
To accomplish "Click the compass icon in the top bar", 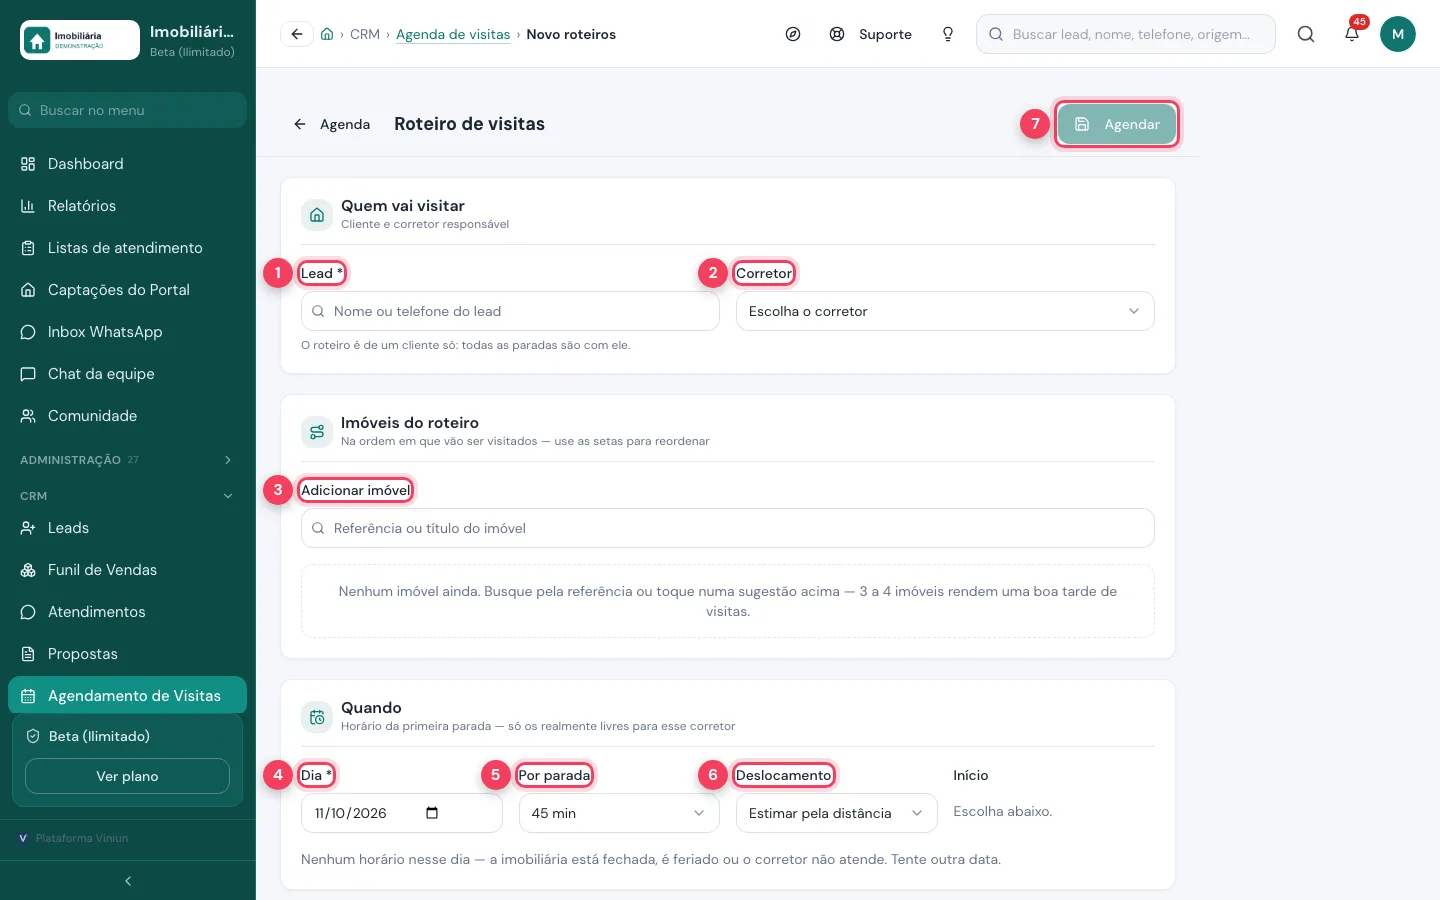I will pos(793,34).
